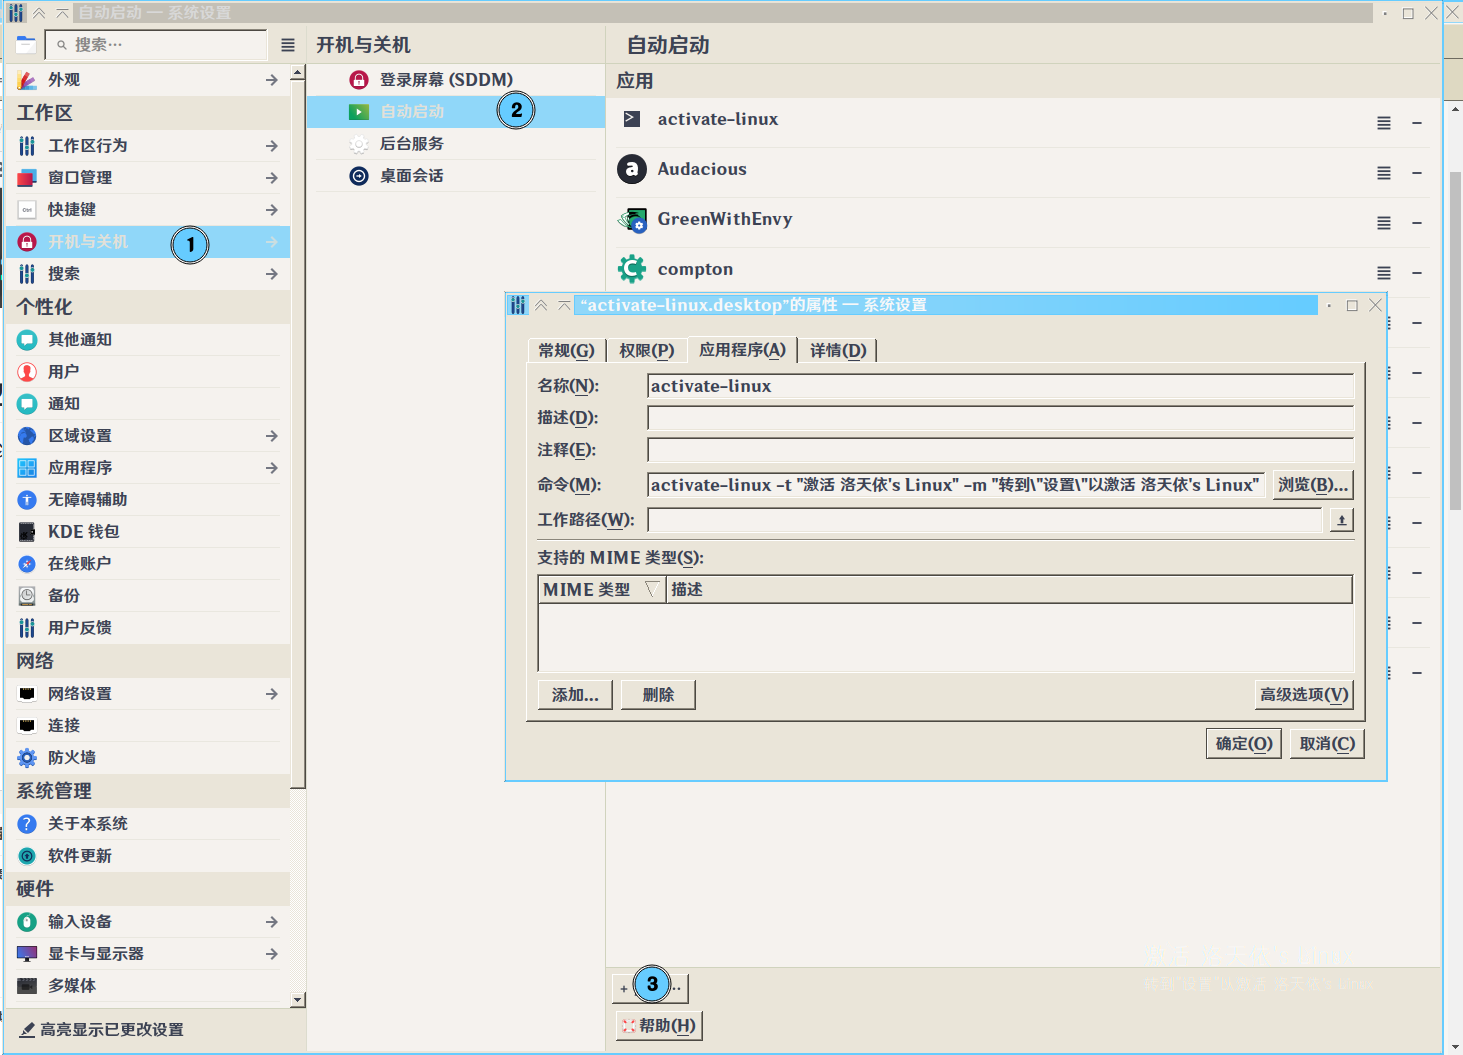Click into the 命令(M) input field

955,485
